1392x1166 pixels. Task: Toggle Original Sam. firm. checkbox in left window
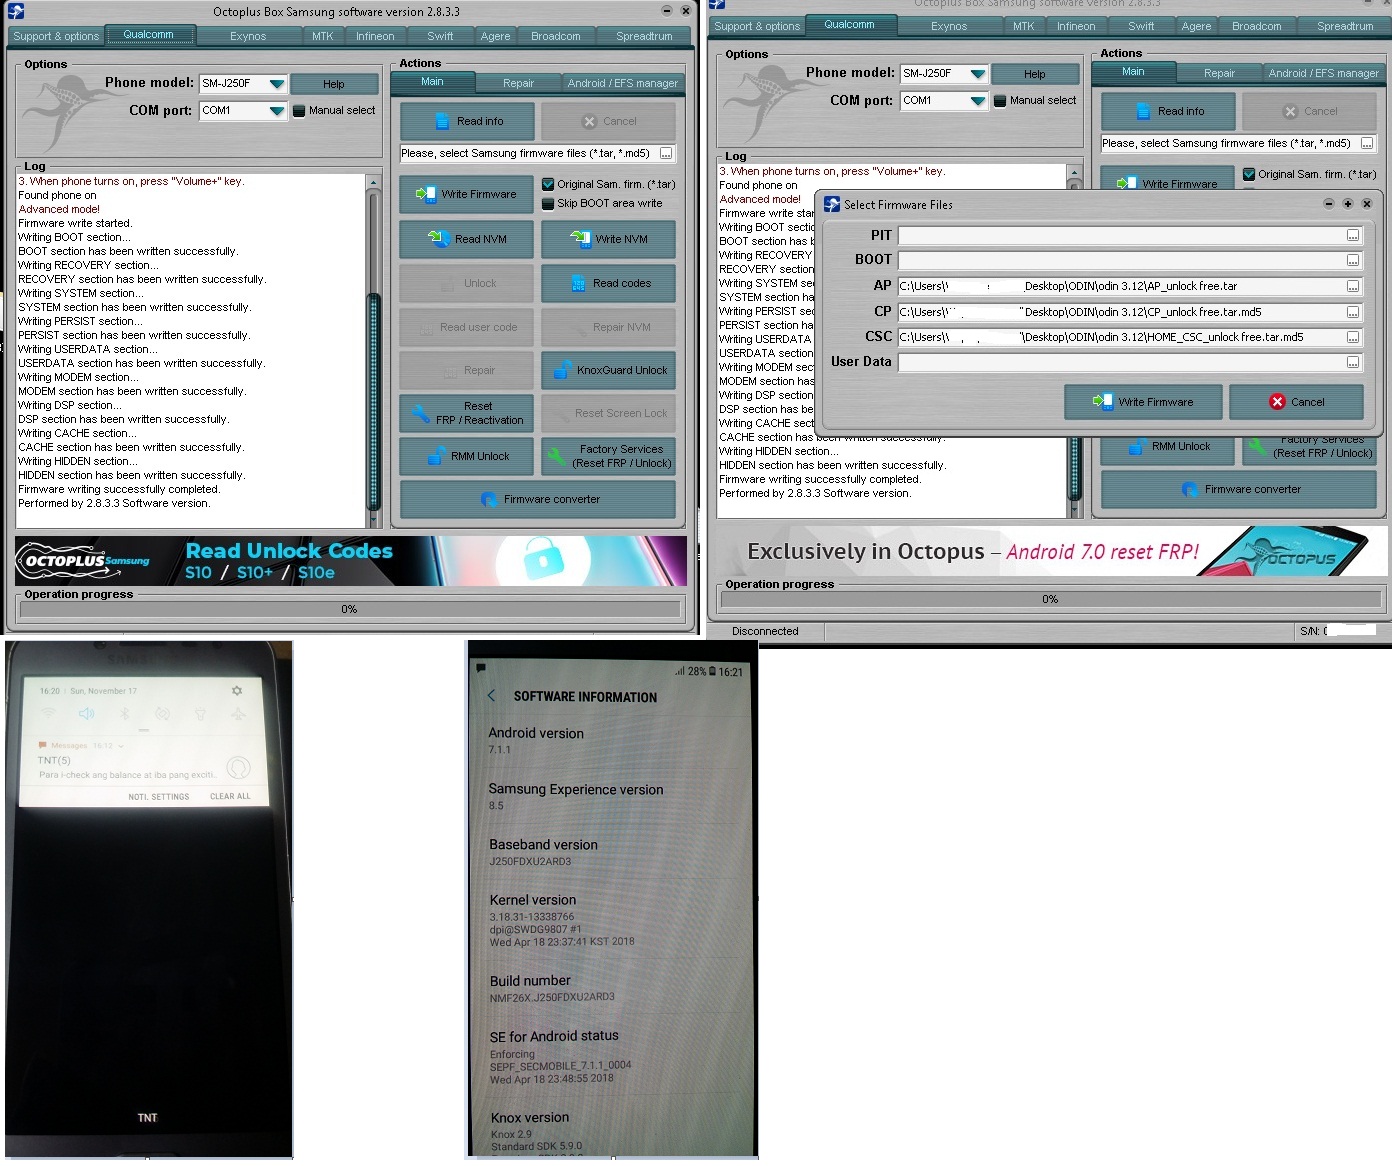(548, 184)
